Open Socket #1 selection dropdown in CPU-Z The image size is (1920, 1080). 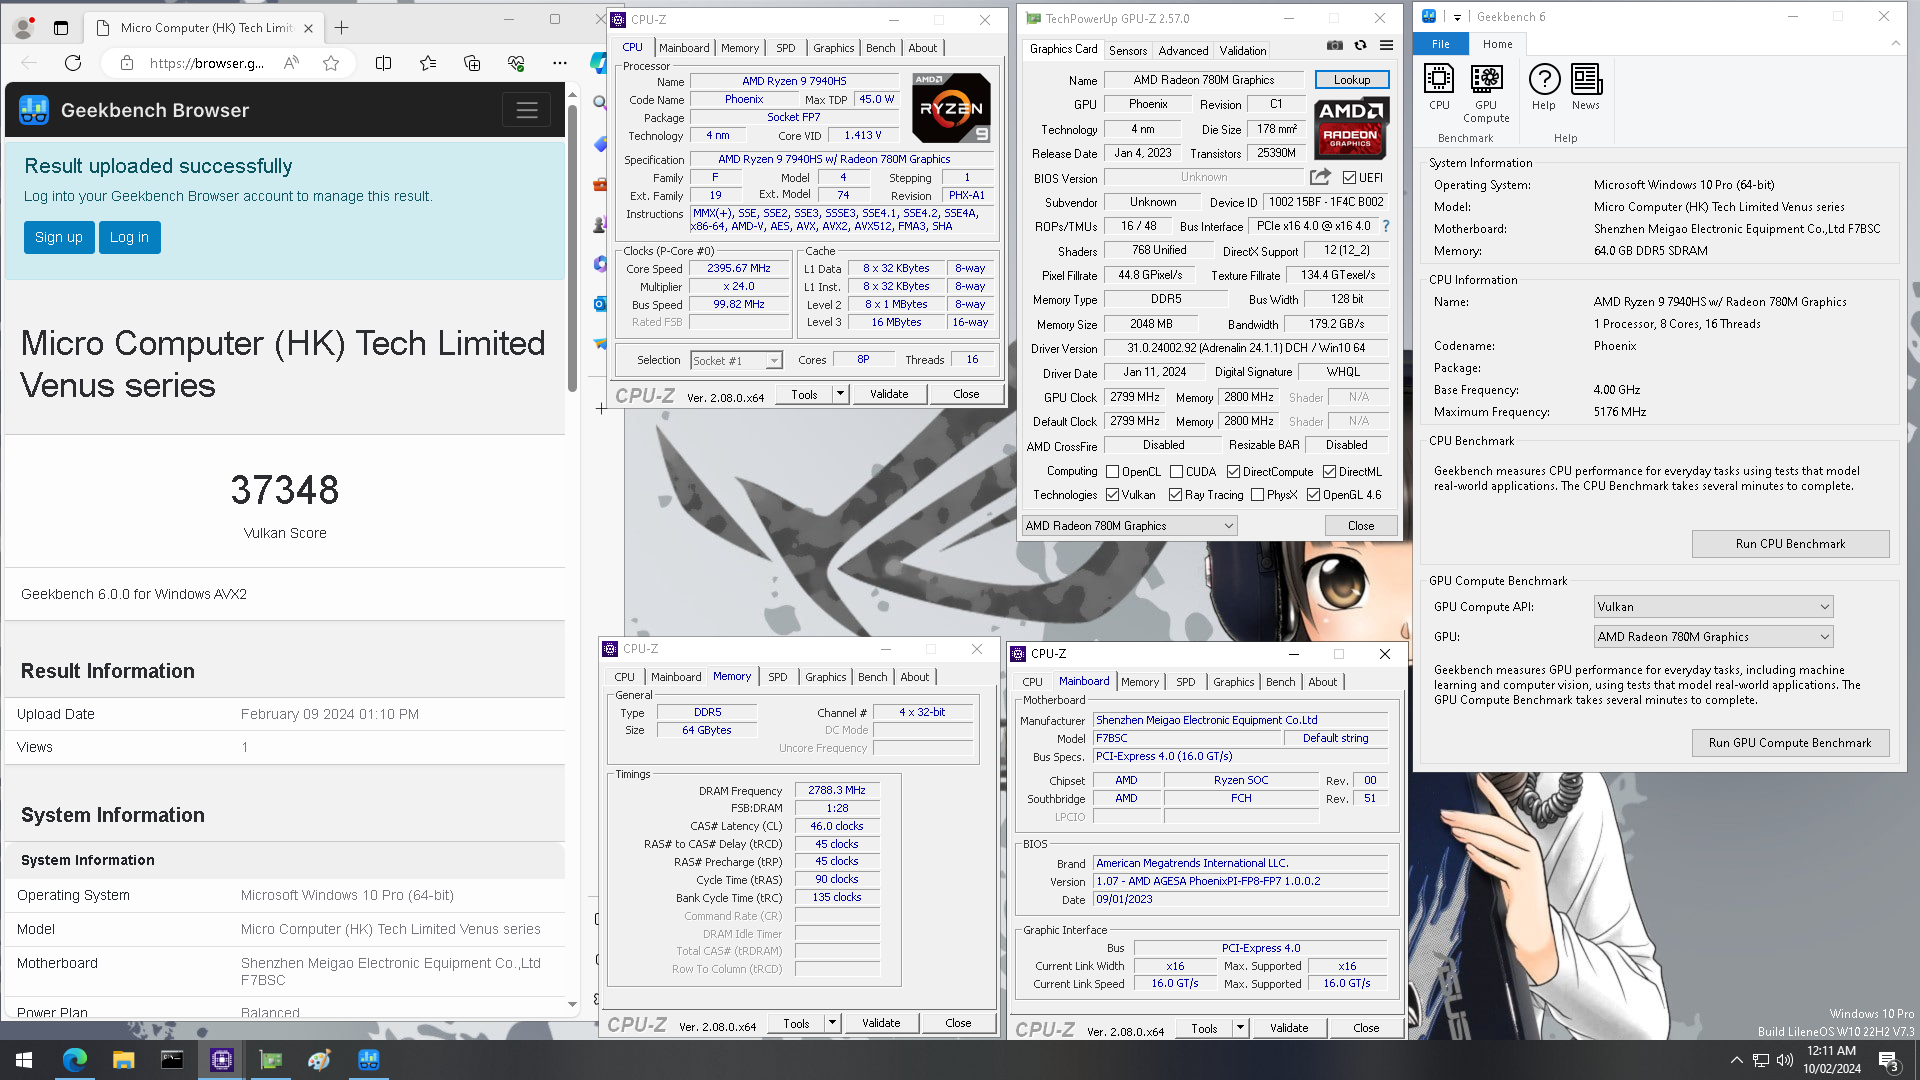[736, 361]
